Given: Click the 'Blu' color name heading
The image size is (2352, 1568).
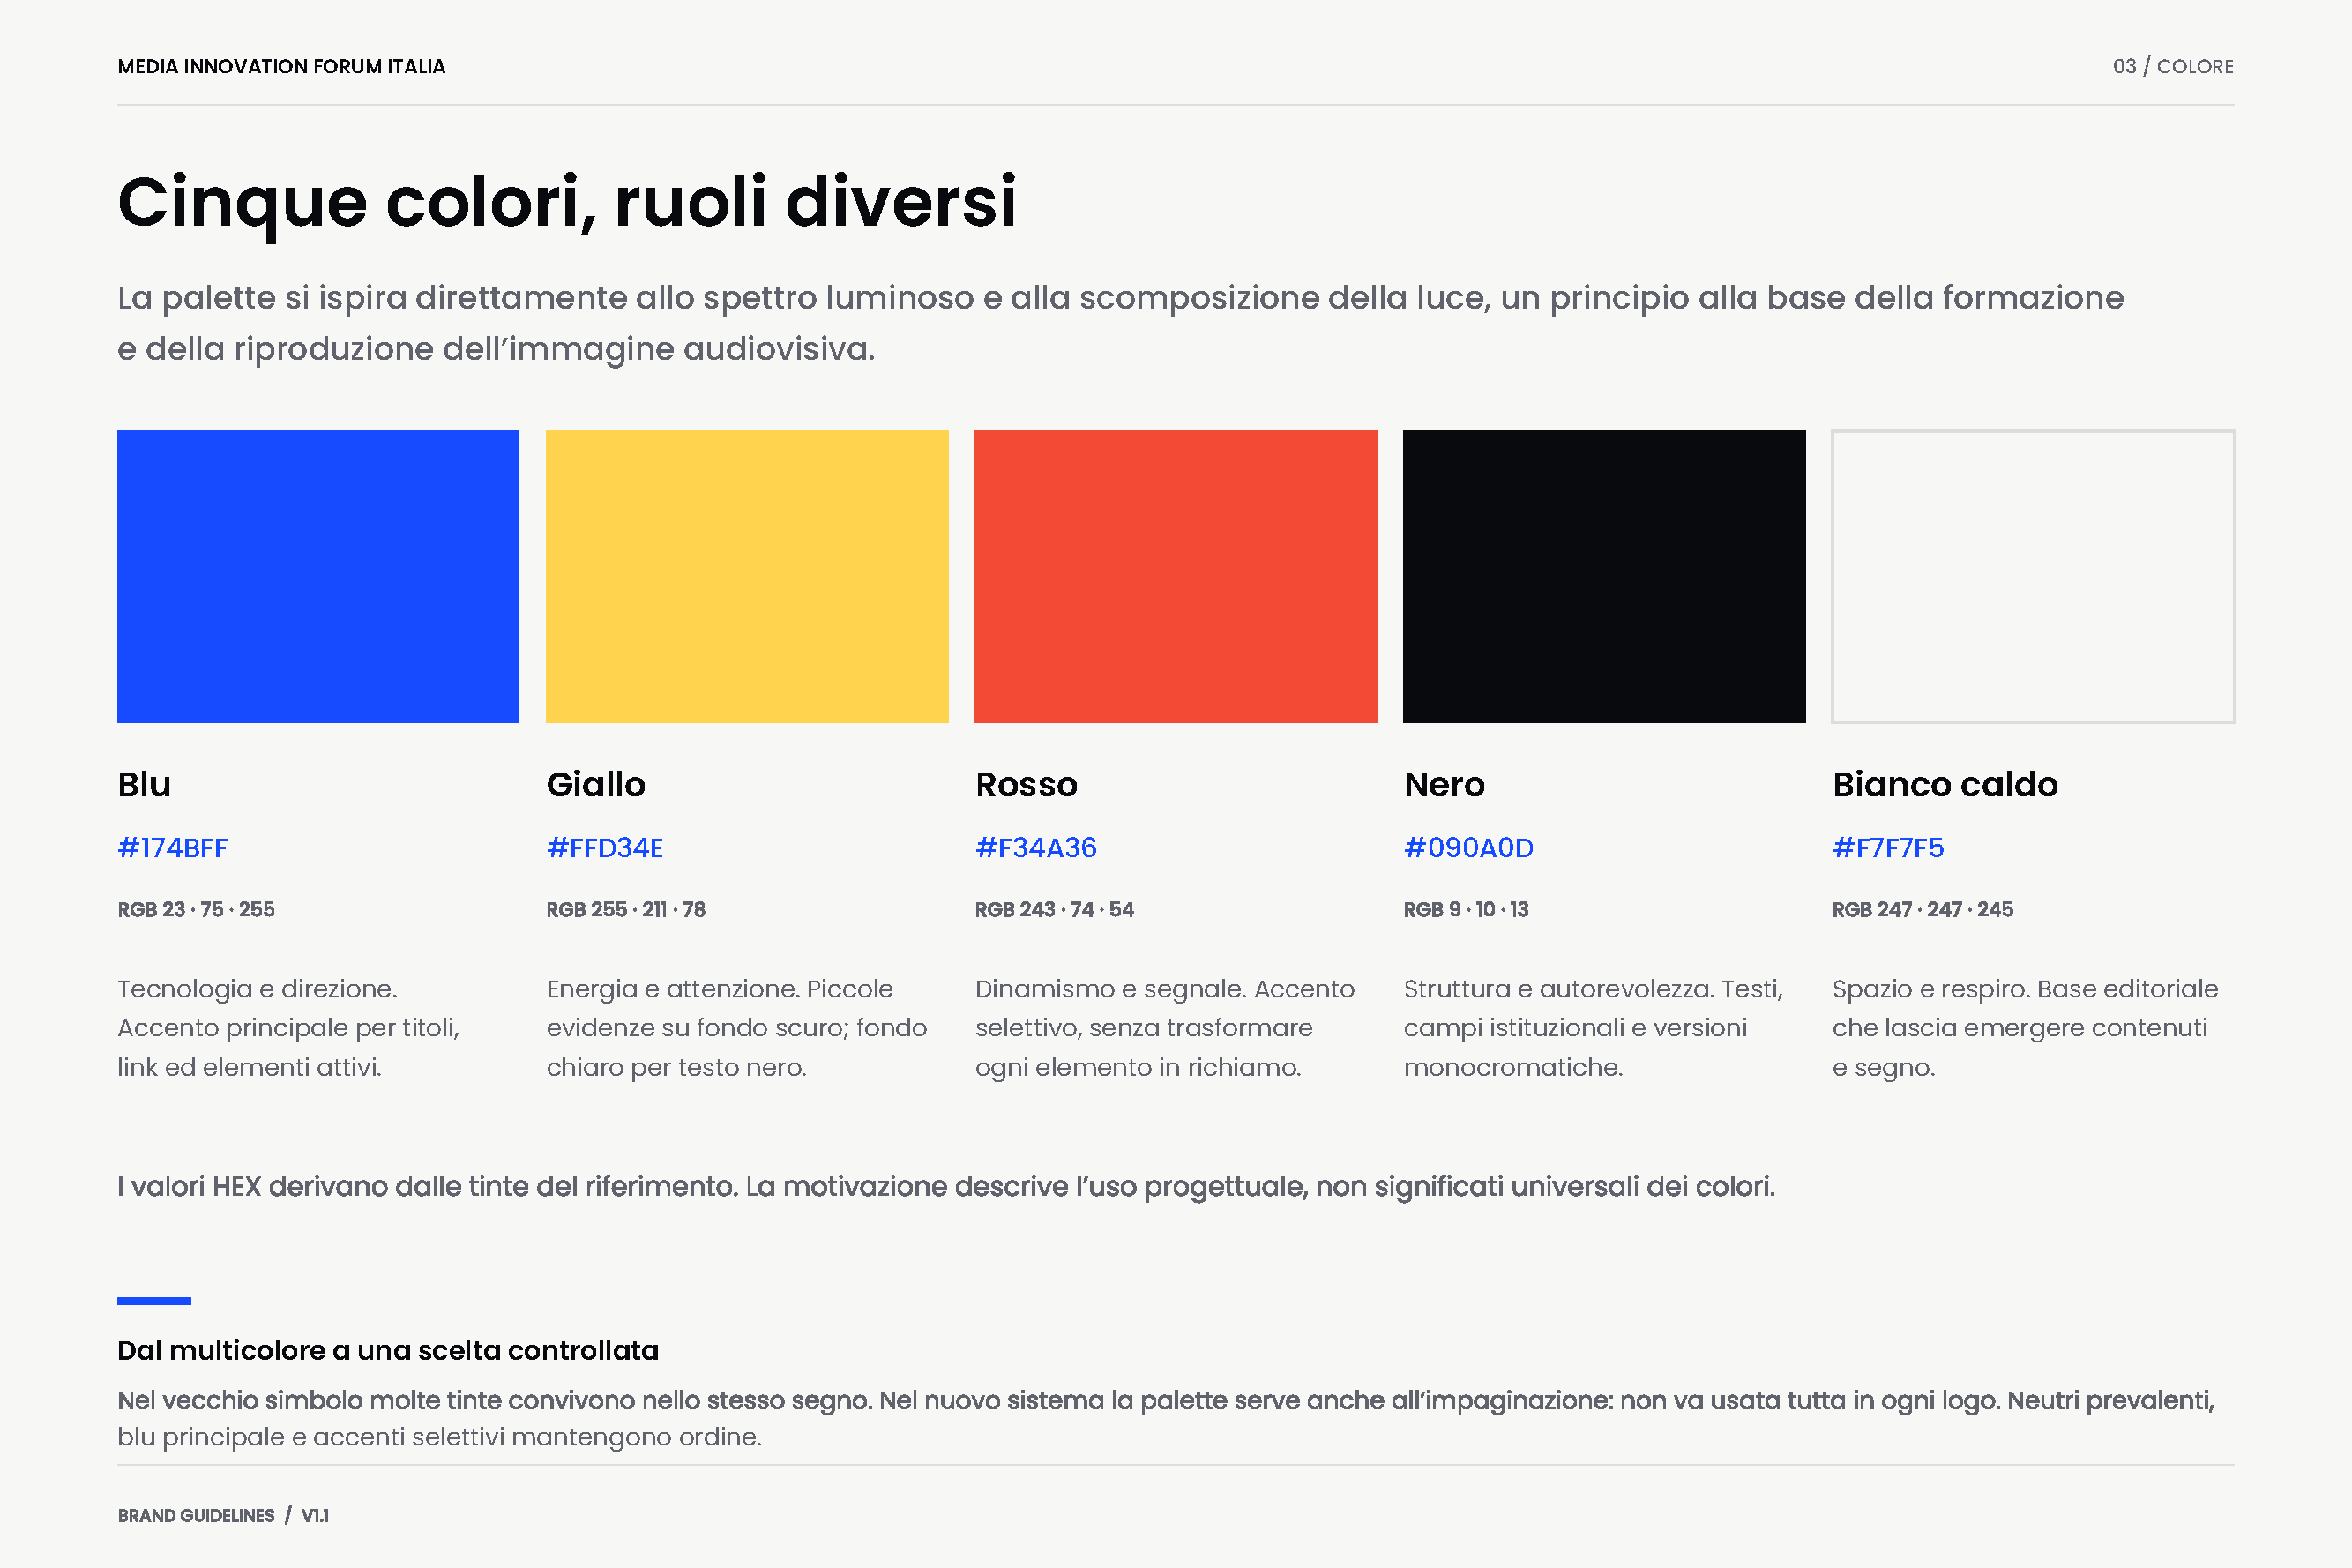Looking at the screenshot, I should [144, 784].
